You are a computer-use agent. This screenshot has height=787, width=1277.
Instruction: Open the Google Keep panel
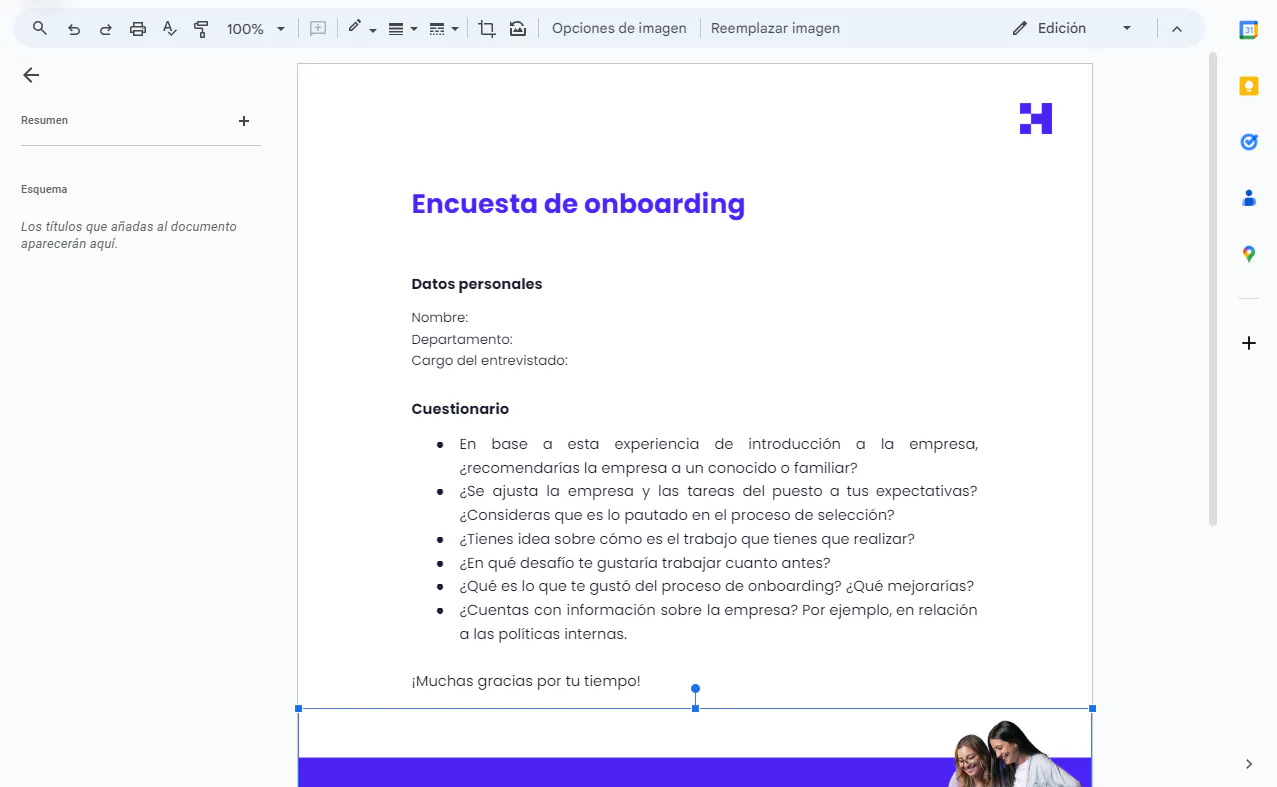tap(1248, 85)
